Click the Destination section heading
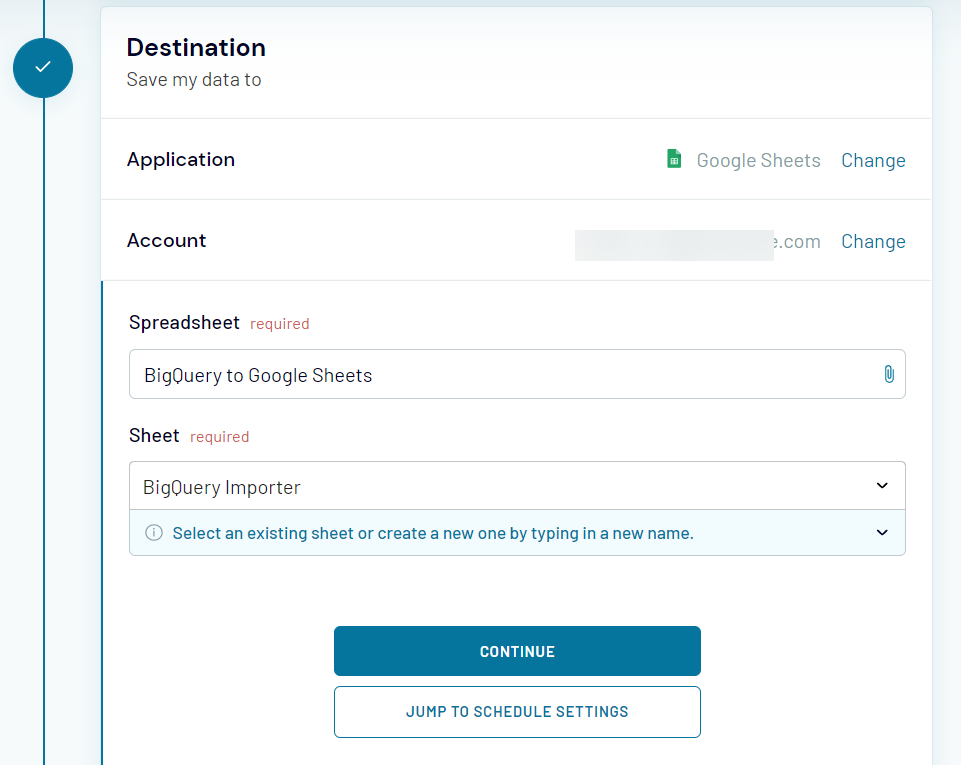The width and height of the screenshot is (961, 765). (x=196, y=47)
